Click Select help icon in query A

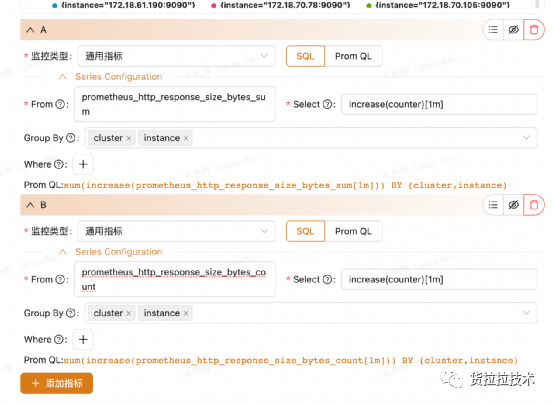point(327,104)
